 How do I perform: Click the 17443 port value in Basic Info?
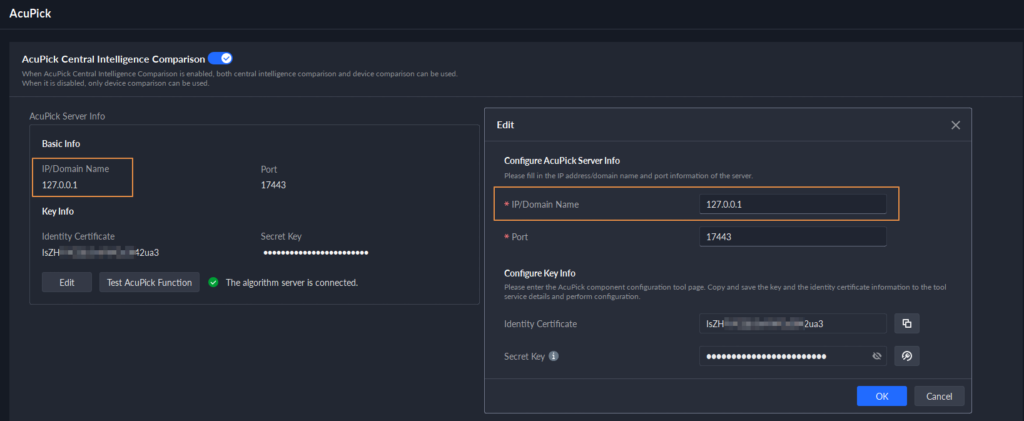(x=275, y=184)
